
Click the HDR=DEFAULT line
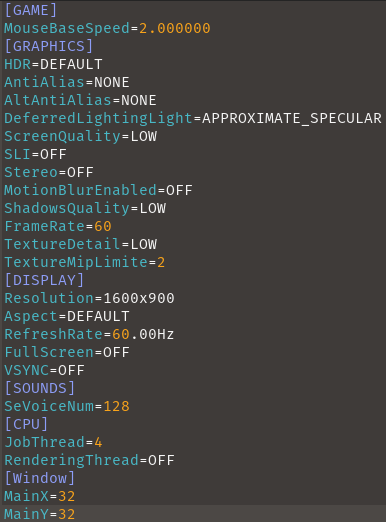click(x=53, y=64)
